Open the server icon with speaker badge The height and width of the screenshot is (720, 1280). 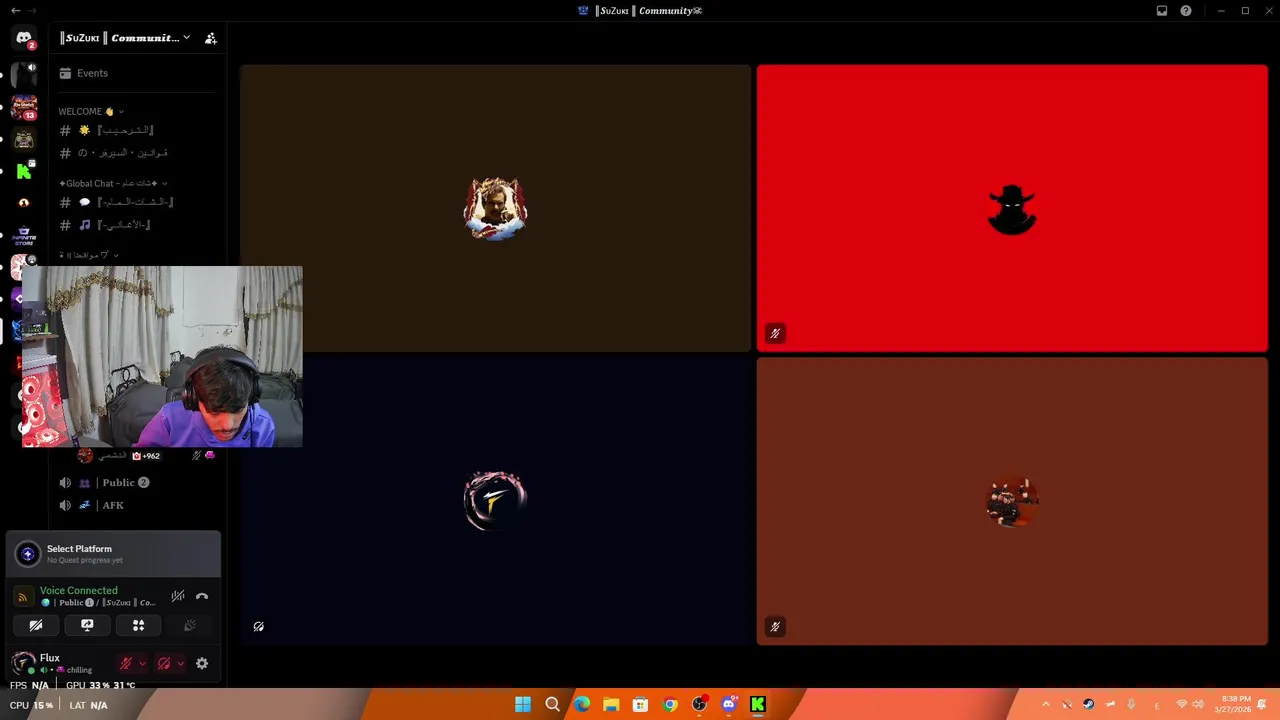(x=24, y=75)
